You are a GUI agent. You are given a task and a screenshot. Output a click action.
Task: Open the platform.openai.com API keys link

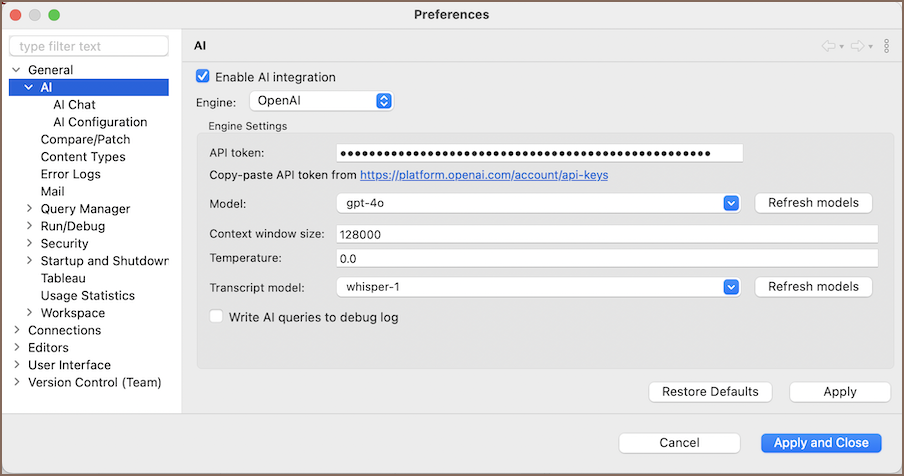tap(483, 175)
